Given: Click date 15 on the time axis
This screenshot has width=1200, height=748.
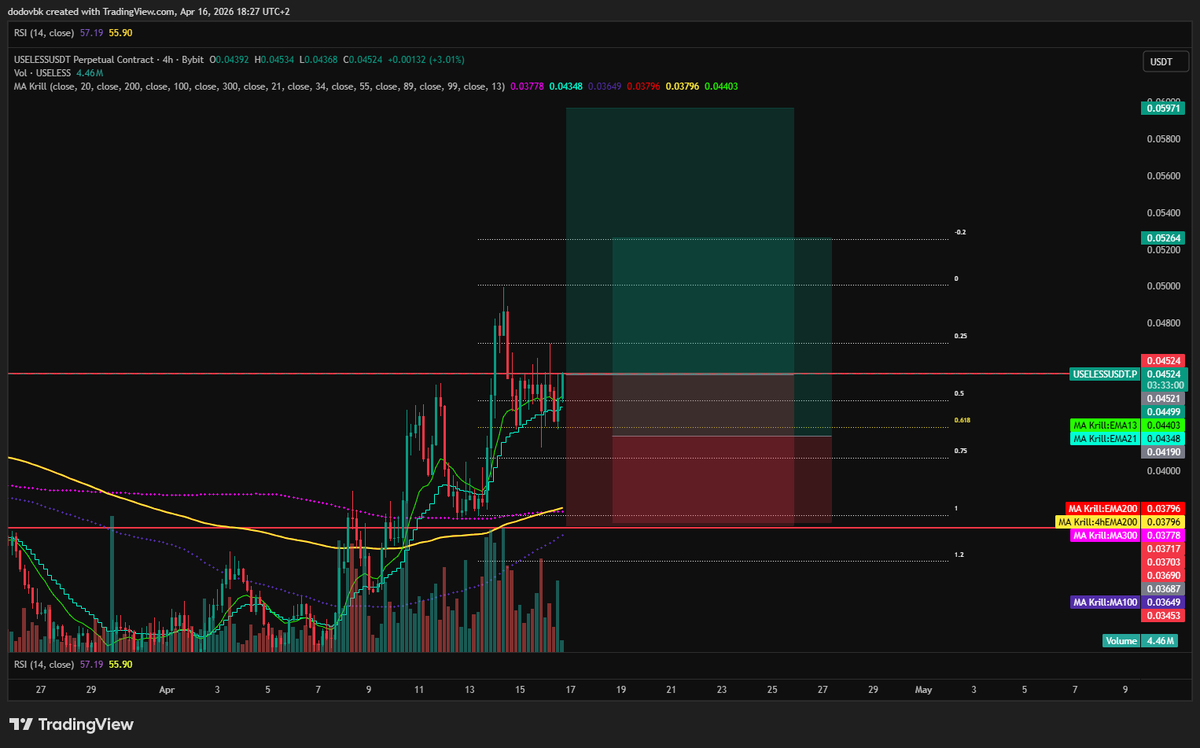Looking at the screenshot, I should (x=520, y=689).
